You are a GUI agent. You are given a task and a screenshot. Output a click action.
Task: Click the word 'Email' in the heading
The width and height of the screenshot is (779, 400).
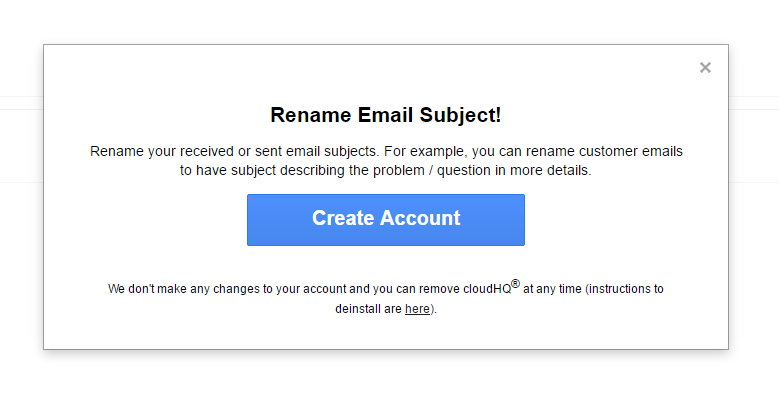click(385, 115)
